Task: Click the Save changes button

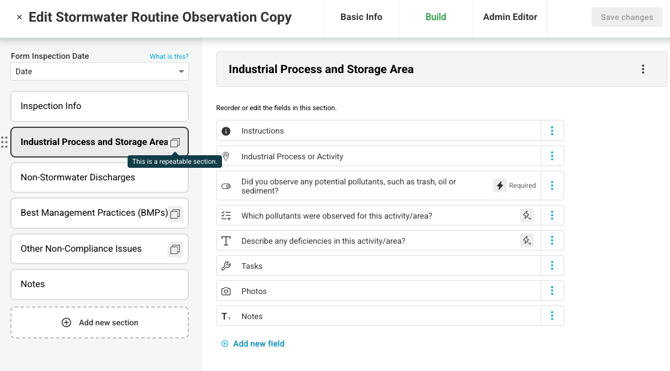Action: click(627, 17)
